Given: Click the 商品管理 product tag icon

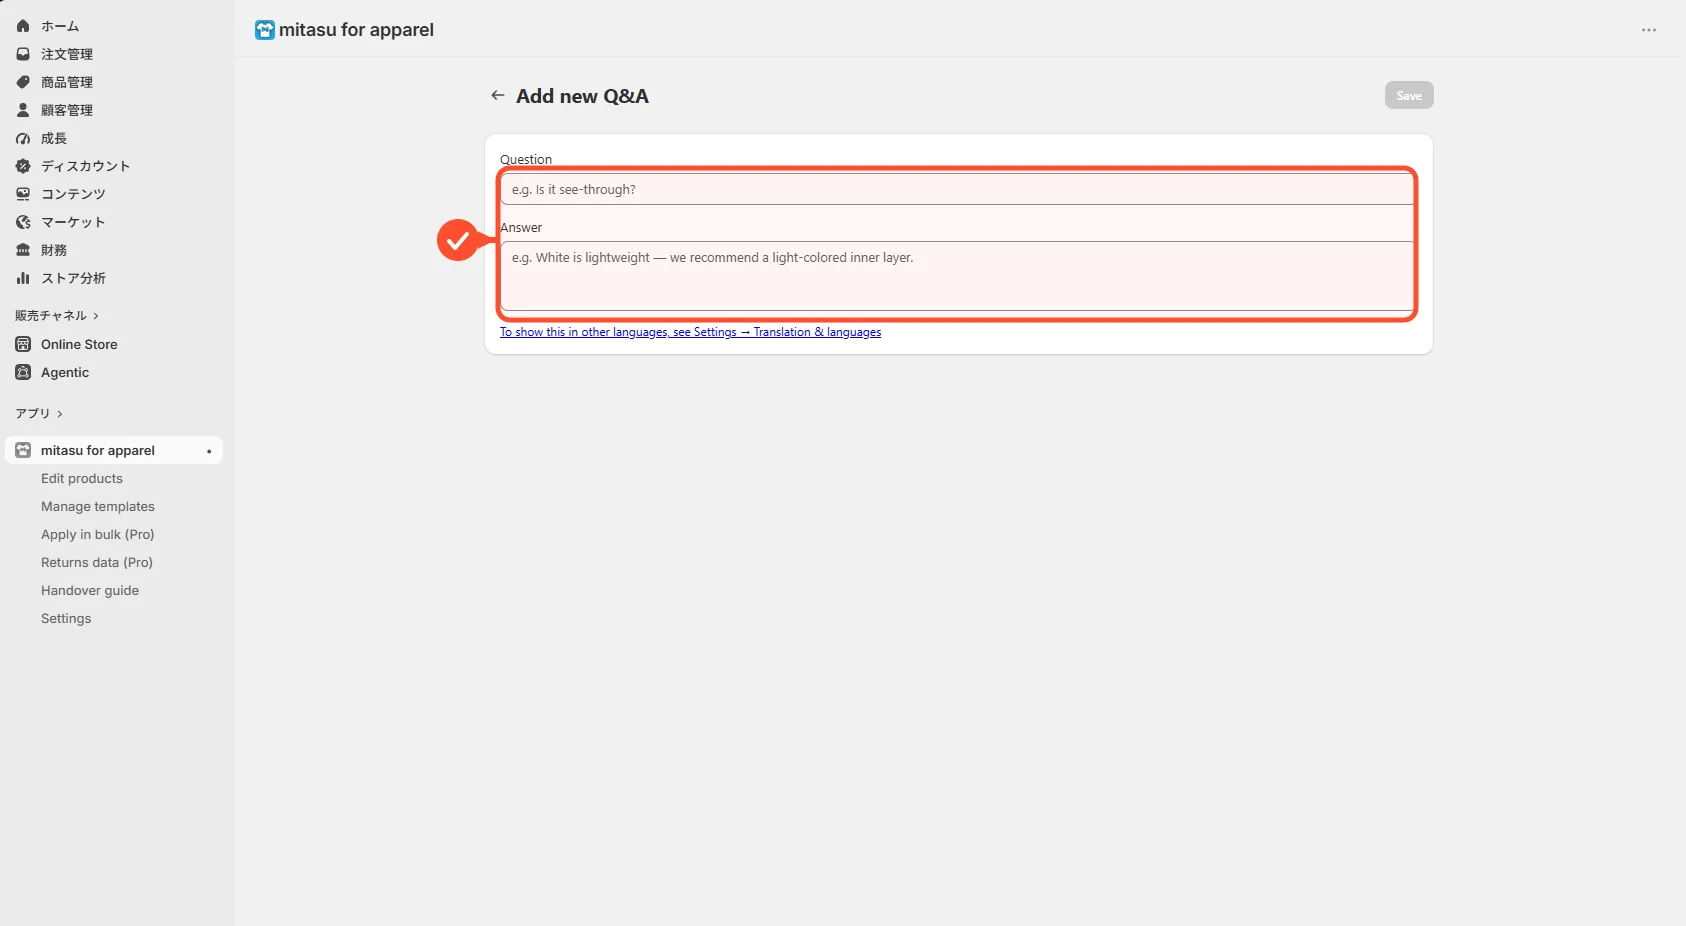Looking at the screenshot, I should click(23, 82).
